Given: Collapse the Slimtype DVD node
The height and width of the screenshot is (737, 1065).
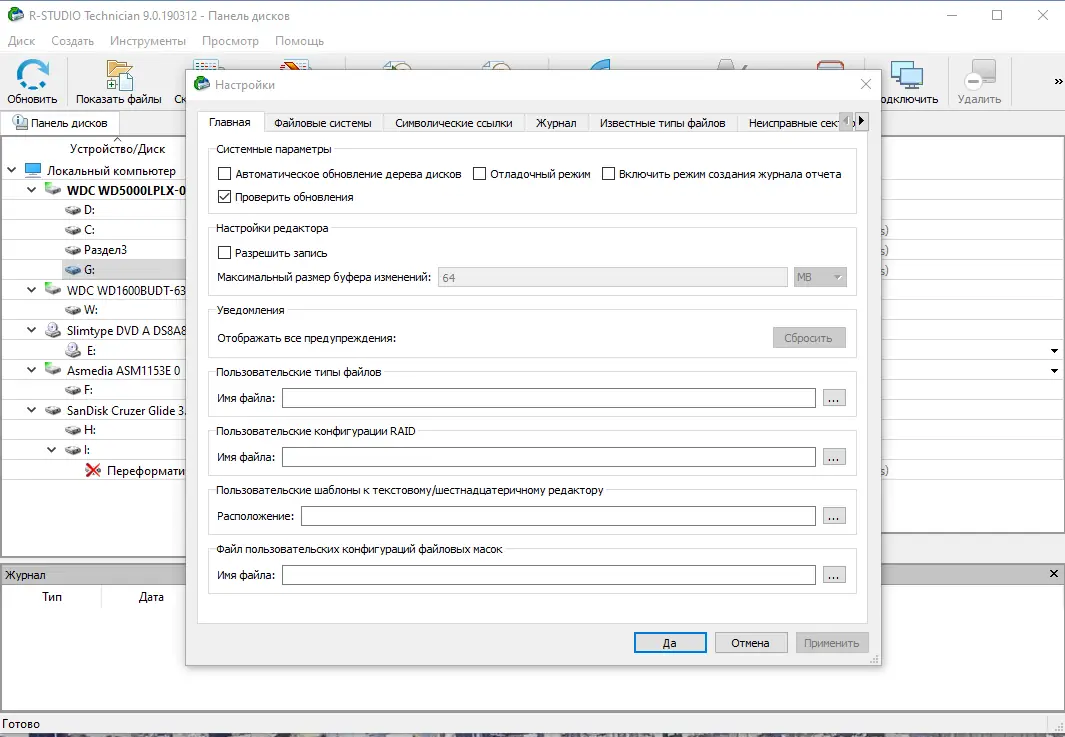Looking at the screenshot, I should point(32,330).
